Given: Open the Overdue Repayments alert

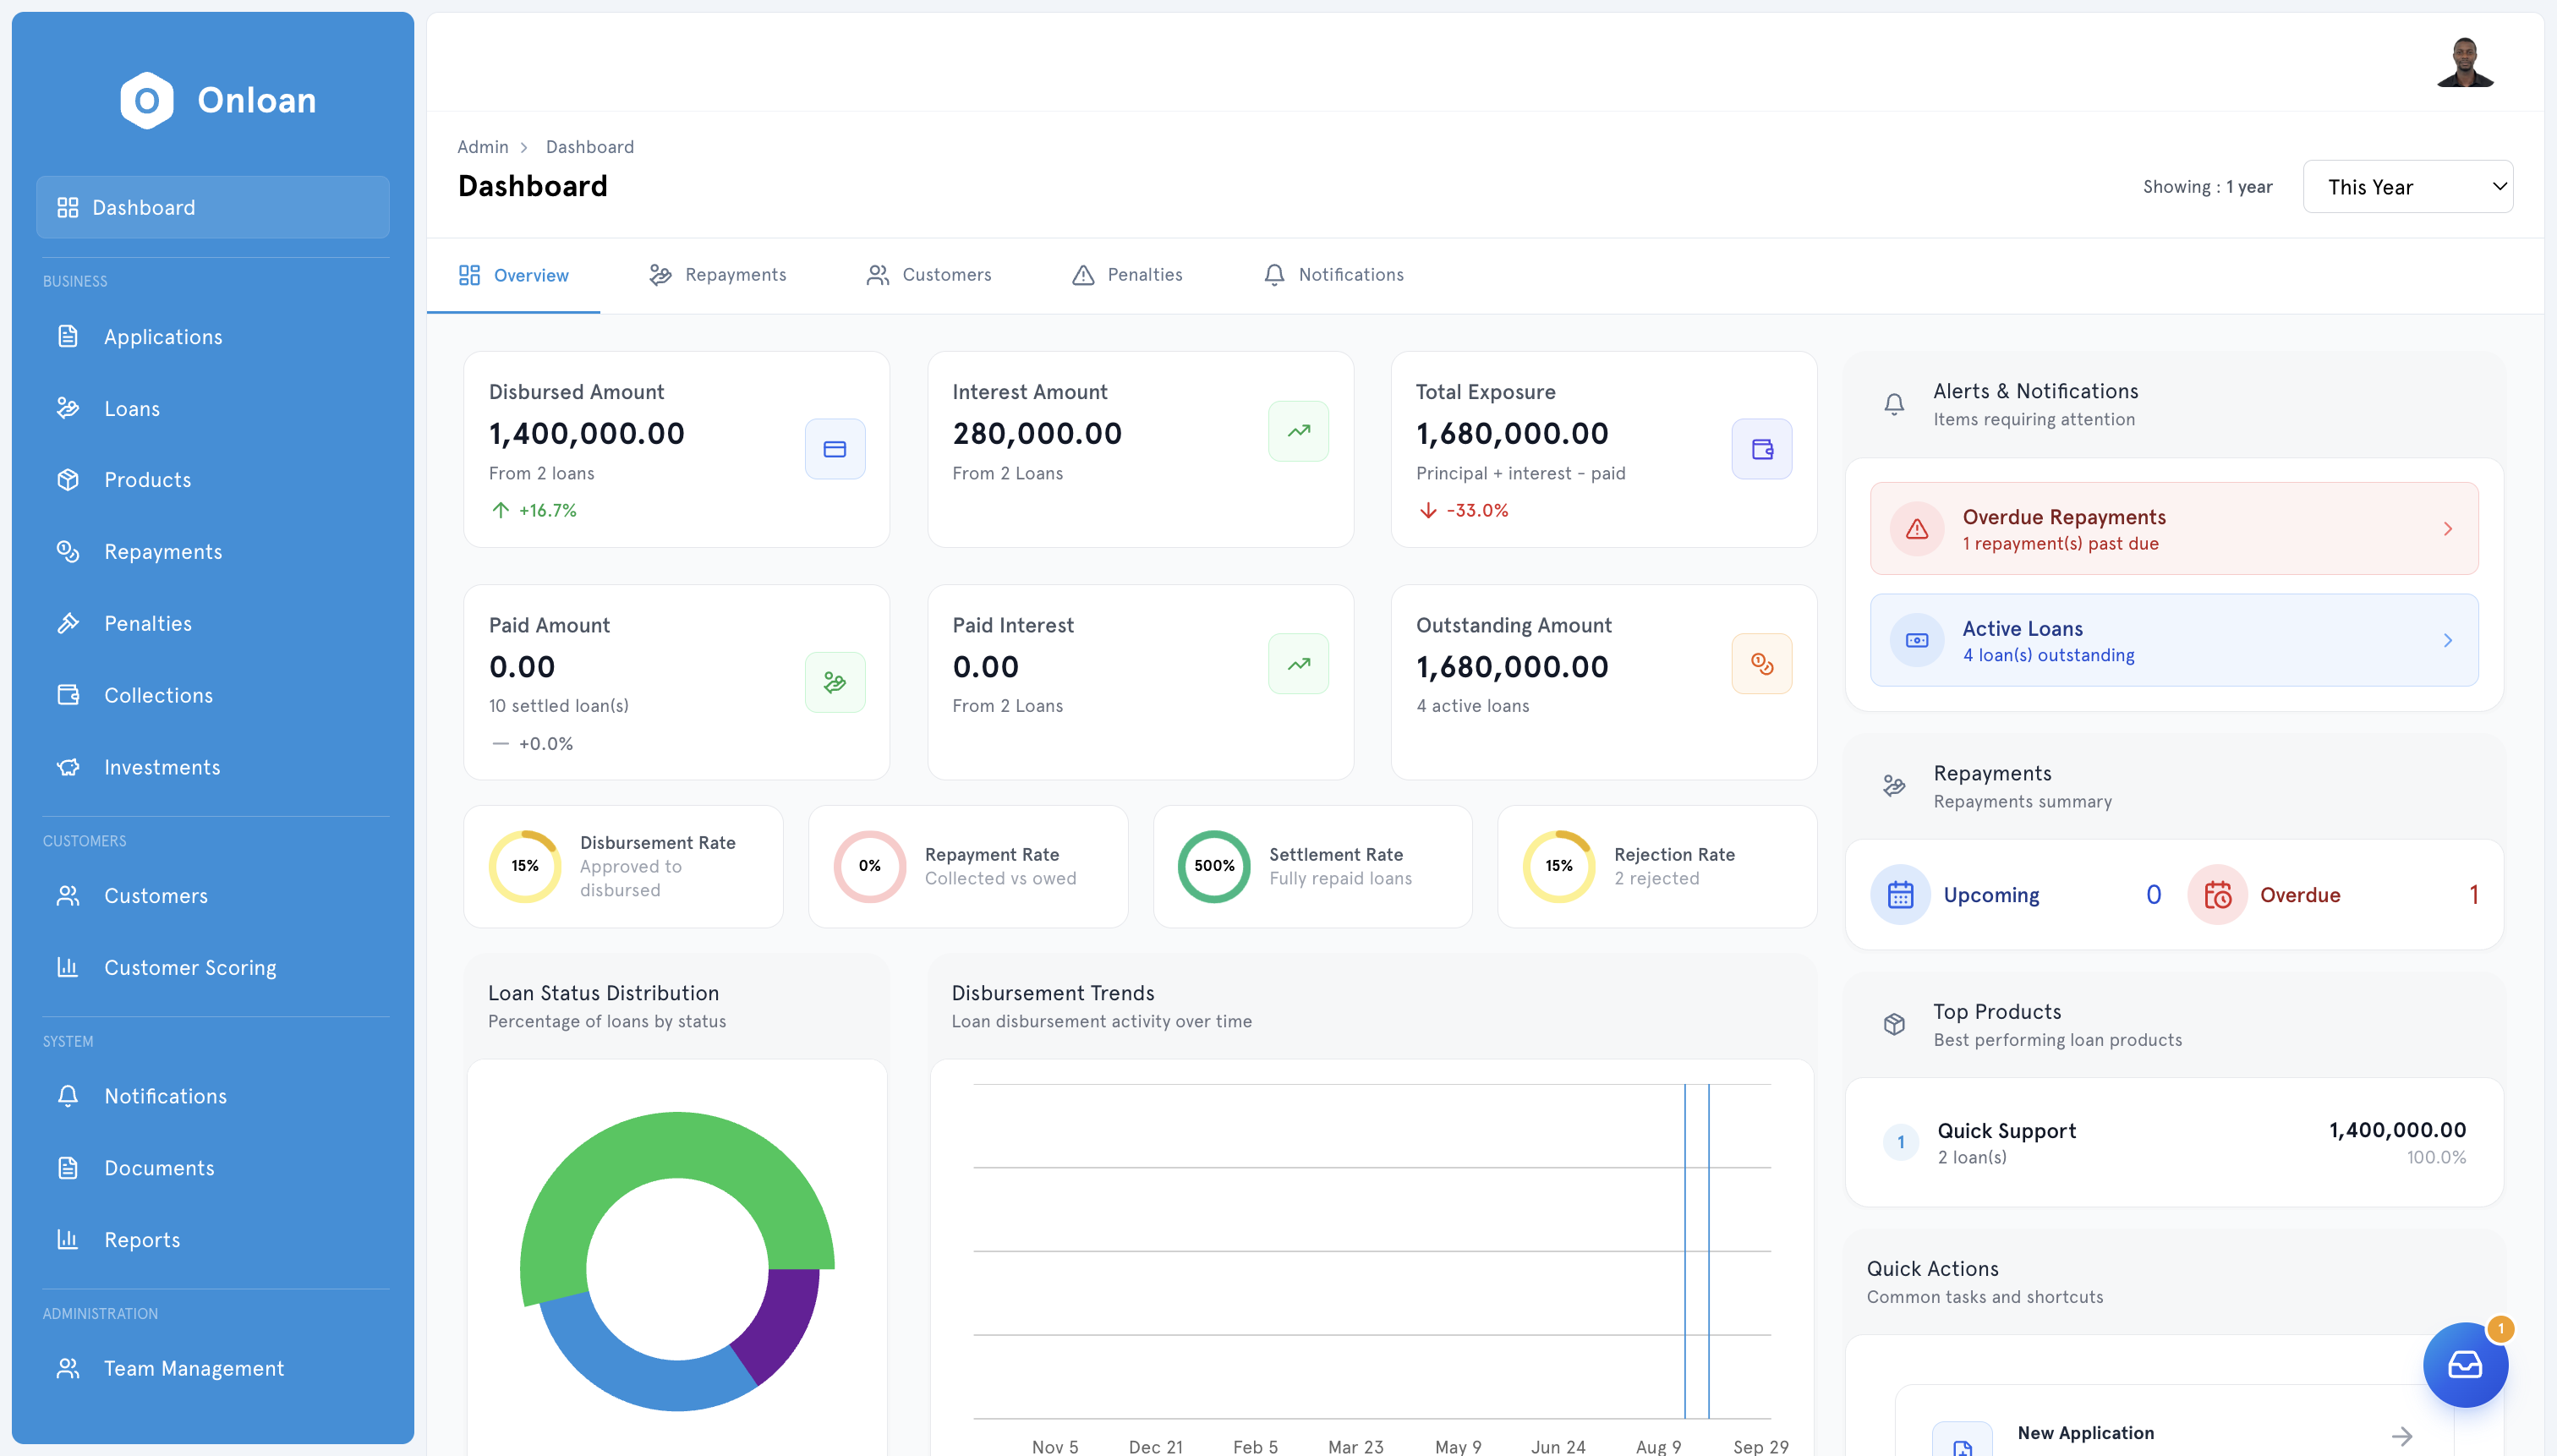Looking at the screenshot, I should (x=2174, y=529).
